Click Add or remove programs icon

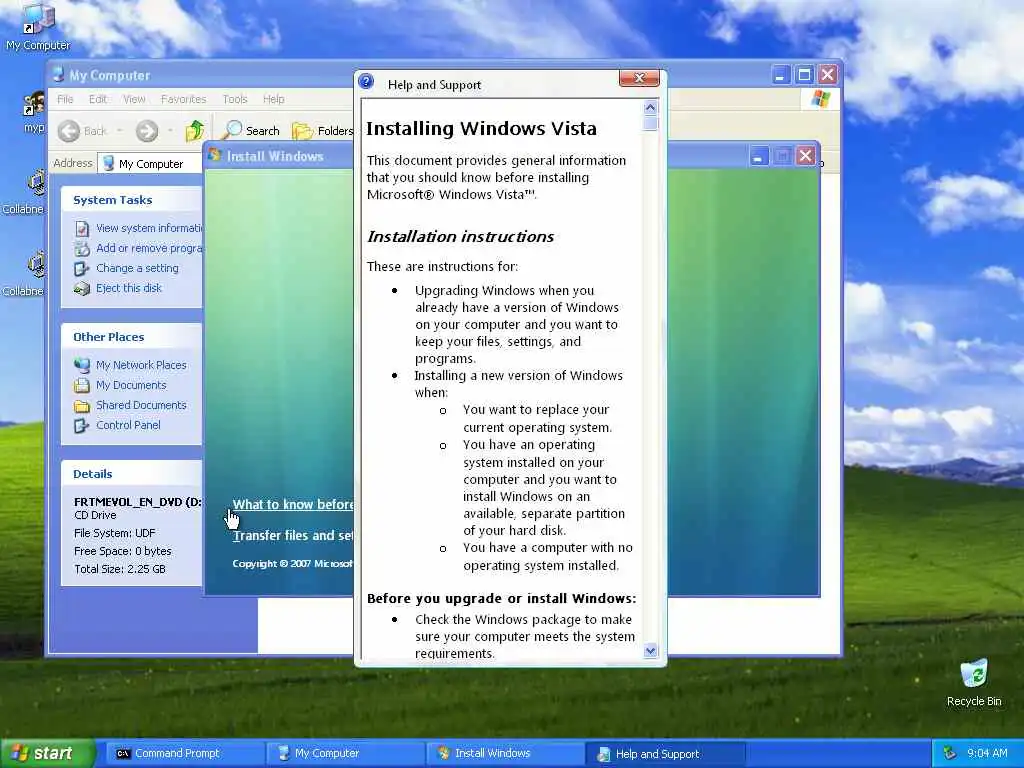point(82,249)
